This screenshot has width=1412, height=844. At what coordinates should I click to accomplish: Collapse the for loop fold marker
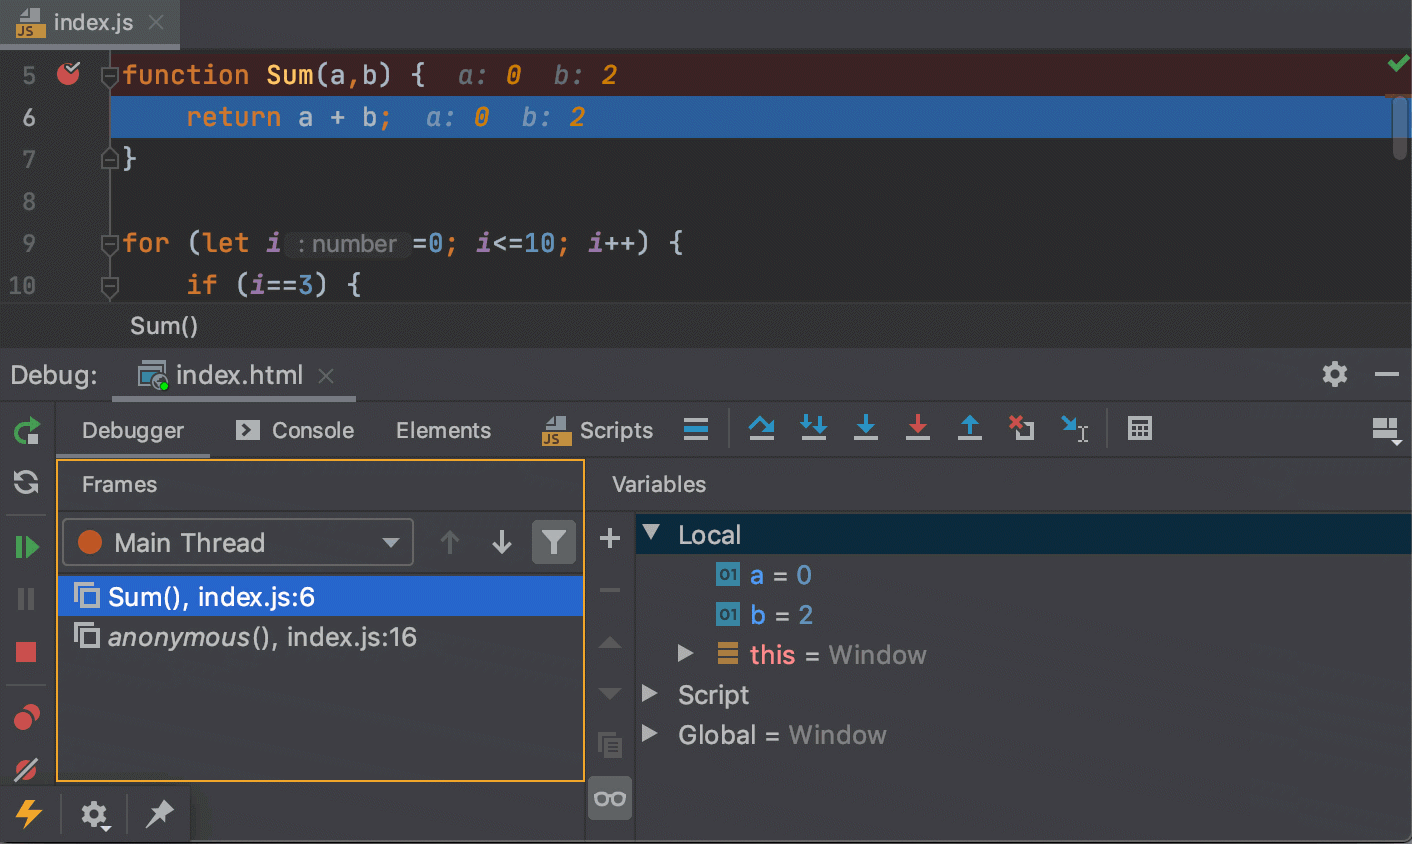coord(110,243)
